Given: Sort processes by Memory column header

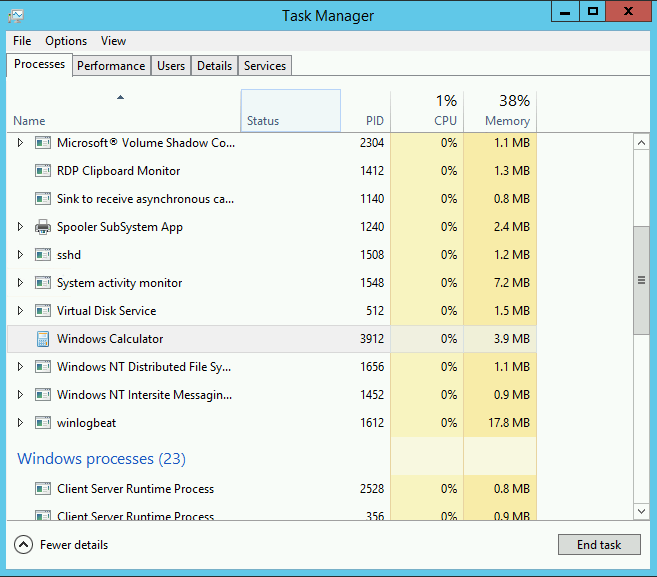Looking at the screenshot, I should pos(500,111).
